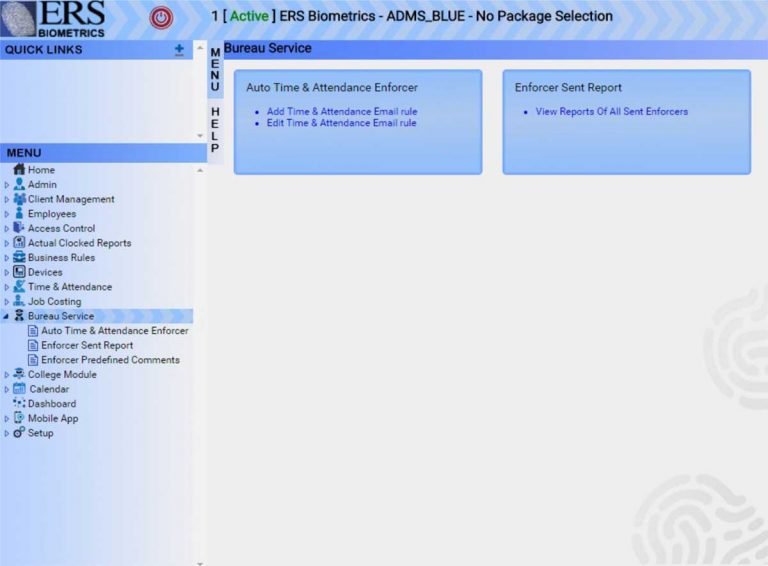Expand the Setup tree node

[x=6, y=434]
